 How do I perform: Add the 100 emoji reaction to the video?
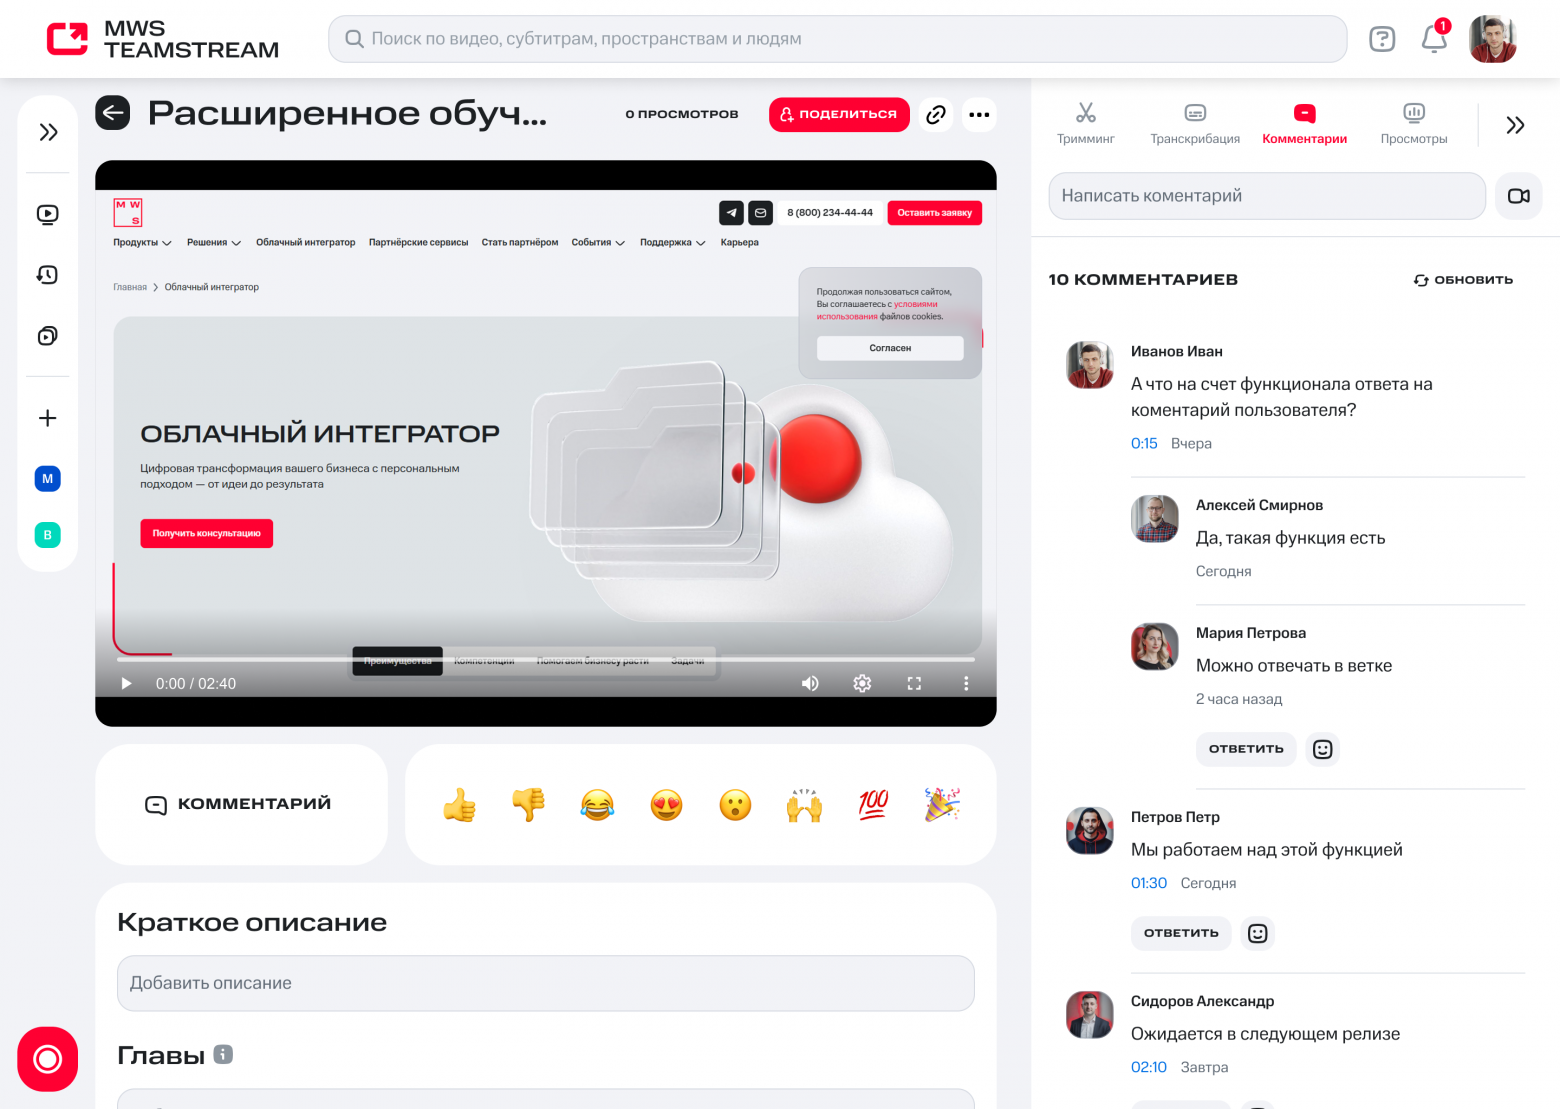[x=872, y=804]
